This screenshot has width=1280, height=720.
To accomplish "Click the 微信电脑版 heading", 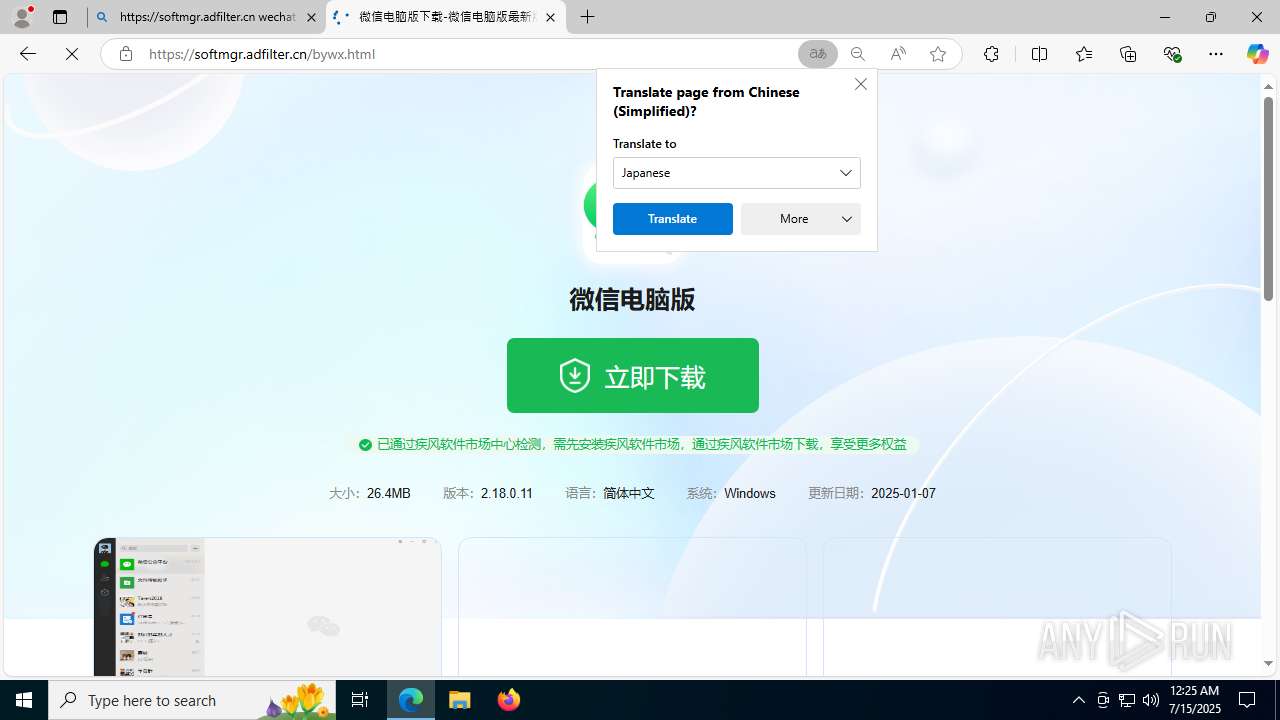I will 632,300.
